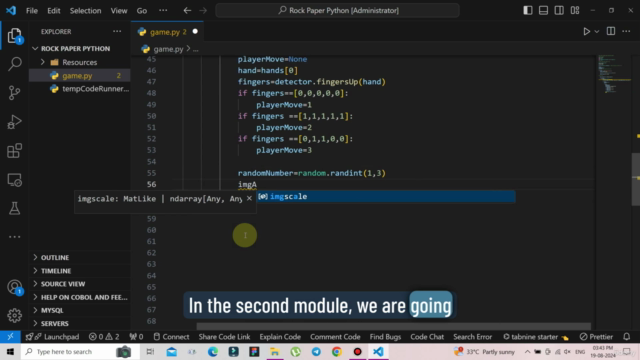Open the Edit menu

(x=53, y=11)
